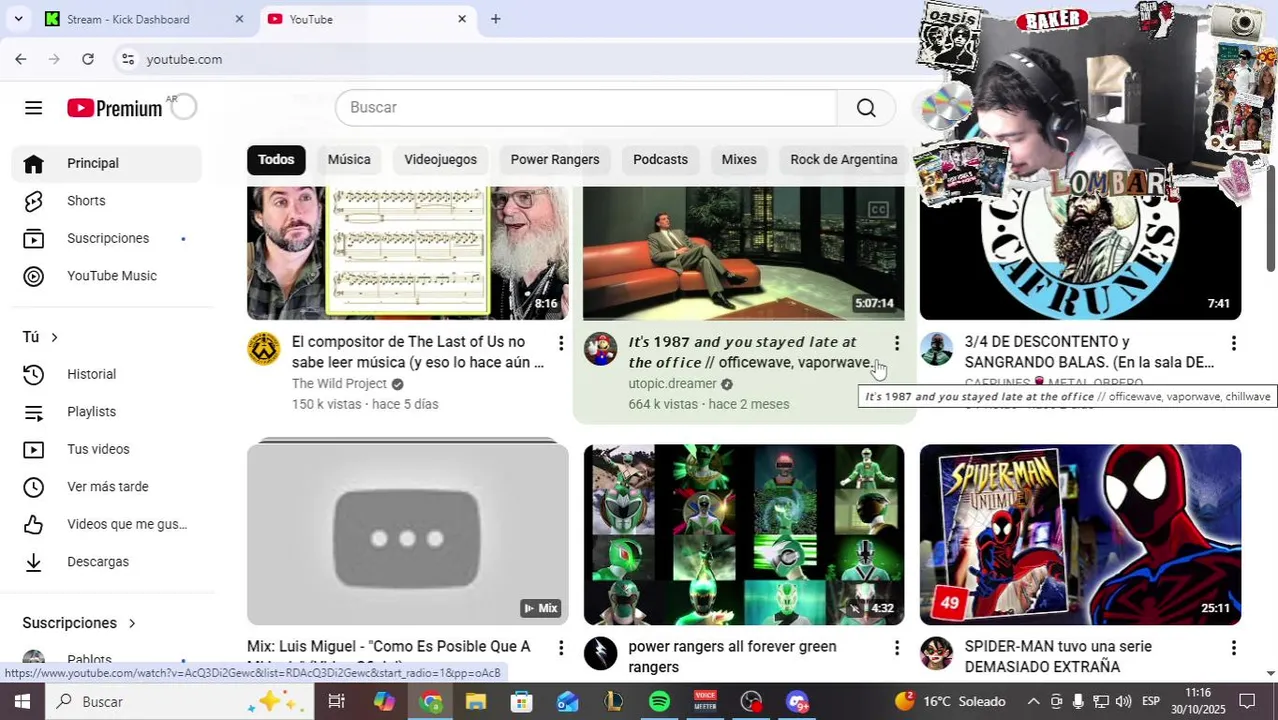
Task: Open Ver más tarde list
Action: (x=106, y=487)
